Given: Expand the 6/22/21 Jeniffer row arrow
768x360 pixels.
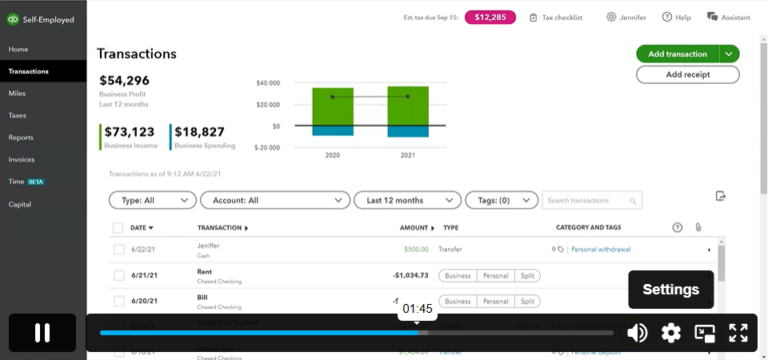Looking at the screenshot, I should point(709,250).
